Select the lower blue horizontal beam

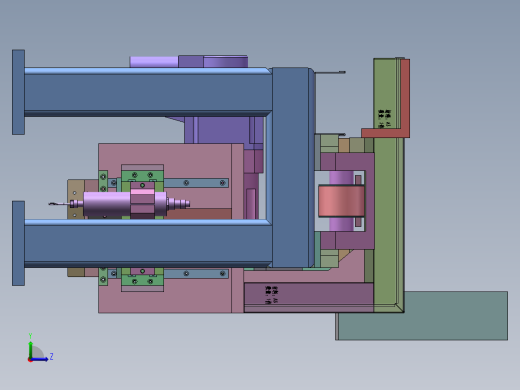pos(148,243)
